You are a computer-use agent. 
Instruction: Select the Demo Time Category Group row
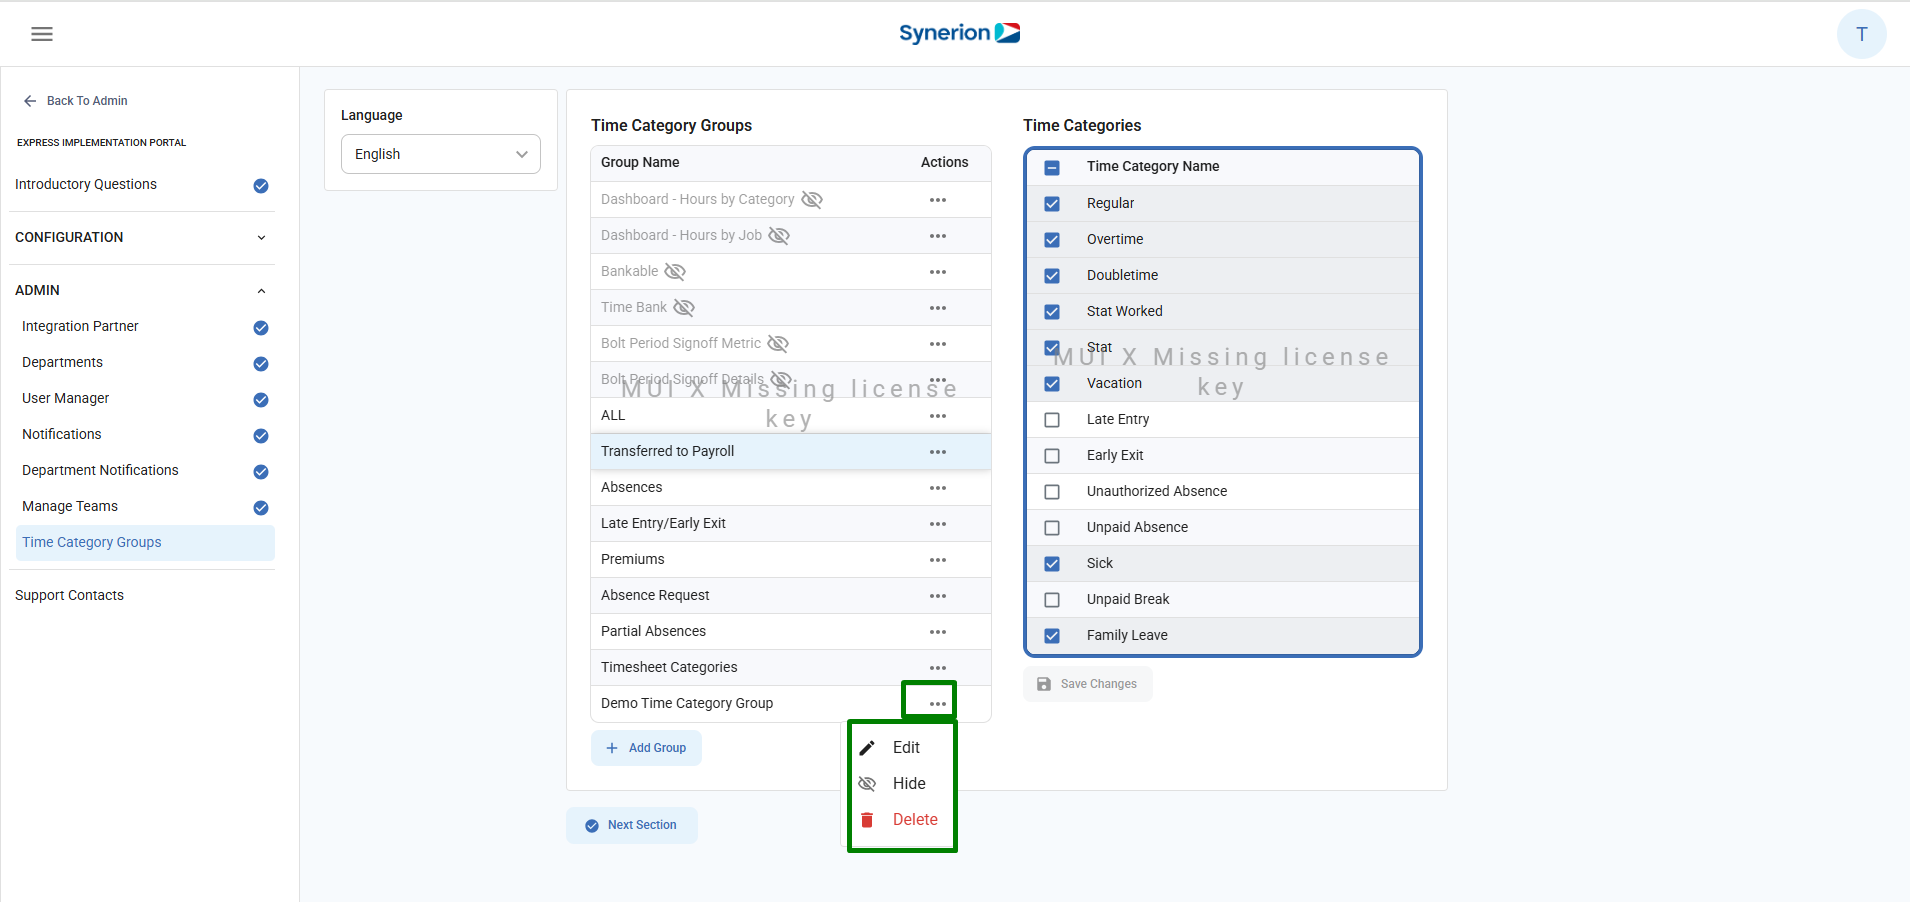pos(791,704)
